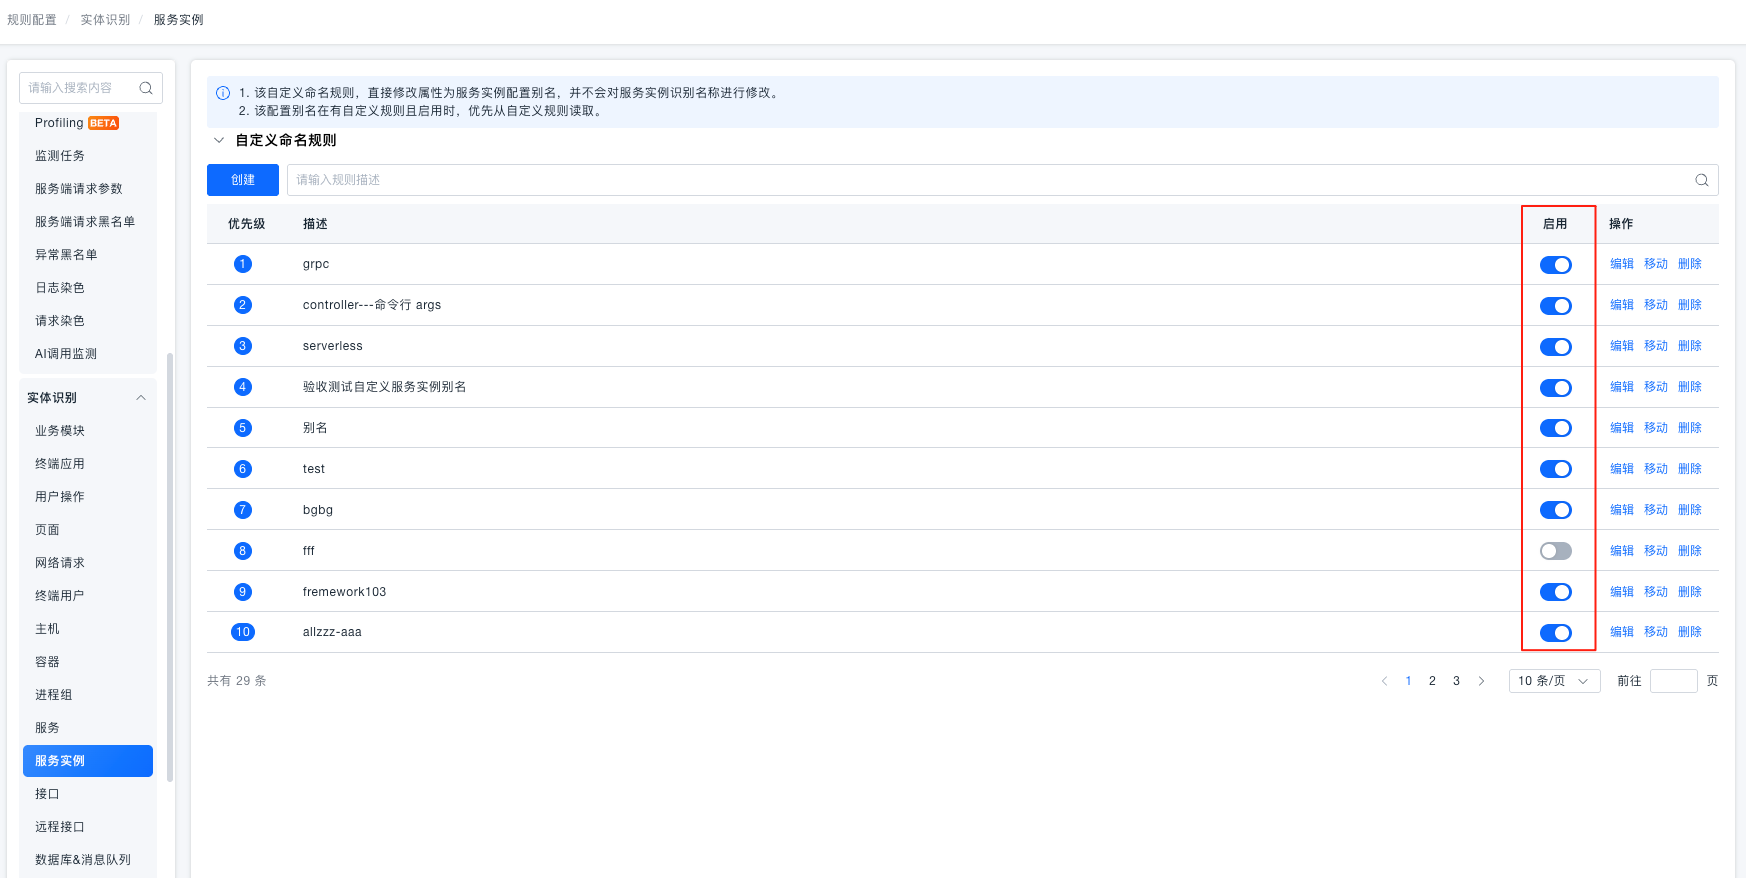1746x878 pixels.
Task: Click 删除 for the allzzz-aaa rule
Action: 1689,632
